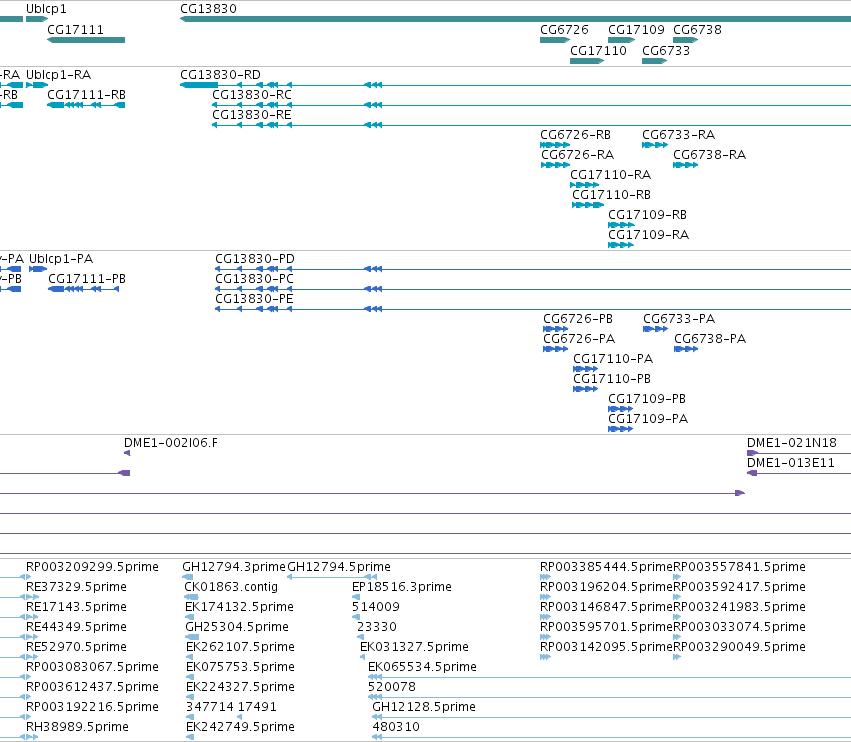This screenshot has width=851, height=742.
Task: Select feature 514009
Action: coord(355,617)
